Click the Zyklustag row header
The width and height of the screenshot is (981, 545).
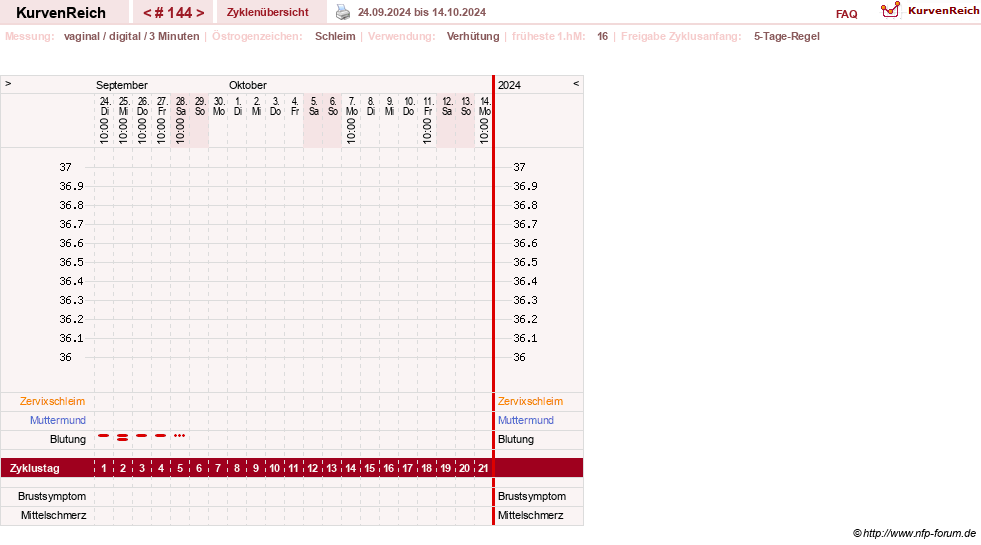35,468
